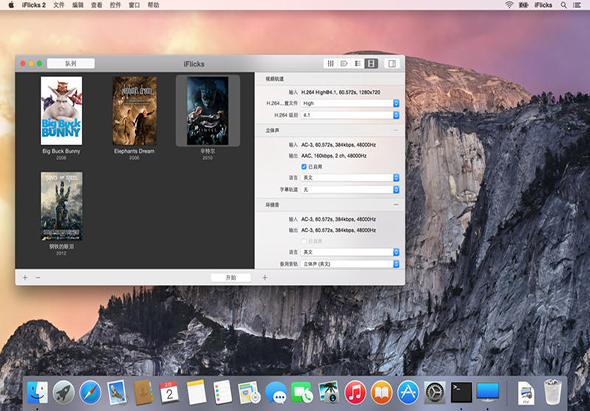The width and height of the screenshot is (590, 411).
Task: Open the iFlicks 2 application menu
Action: (33, 5)
